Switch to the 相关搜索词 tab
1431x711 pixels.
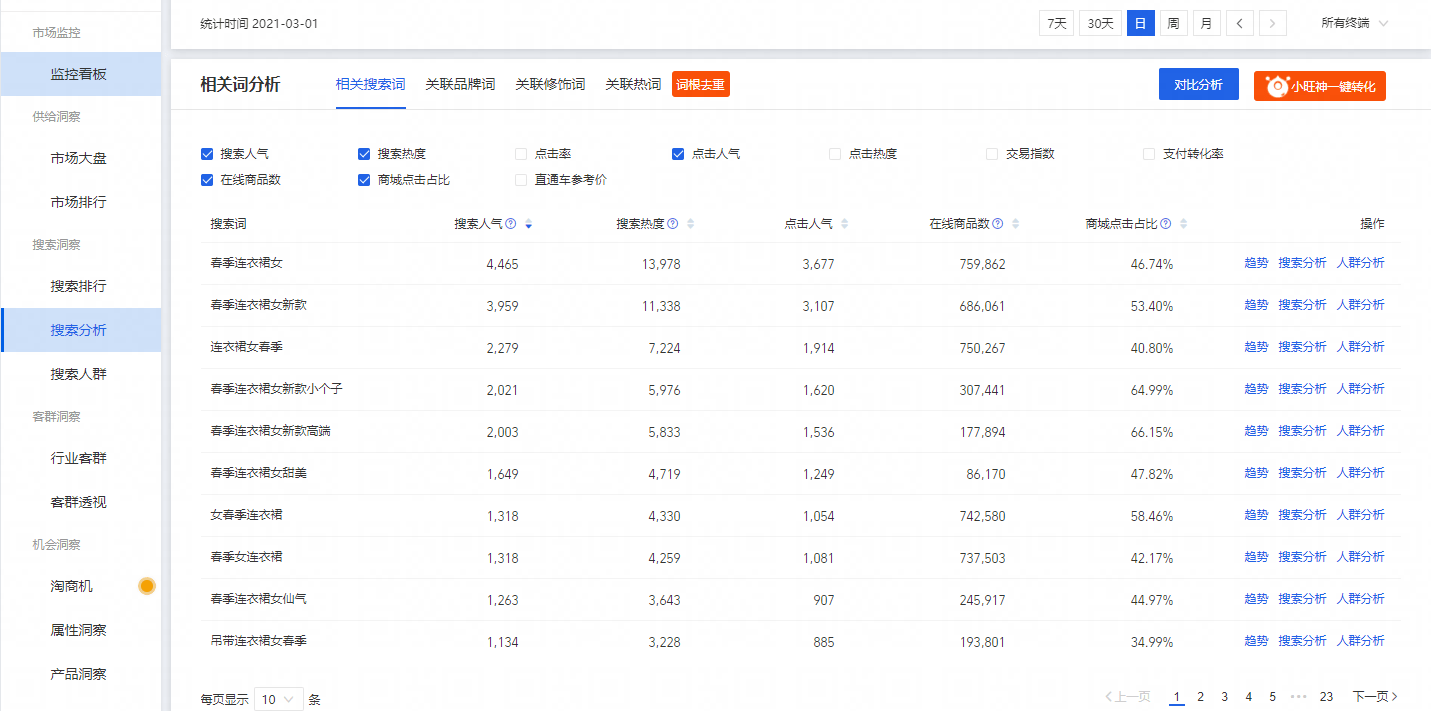[371, 85]
